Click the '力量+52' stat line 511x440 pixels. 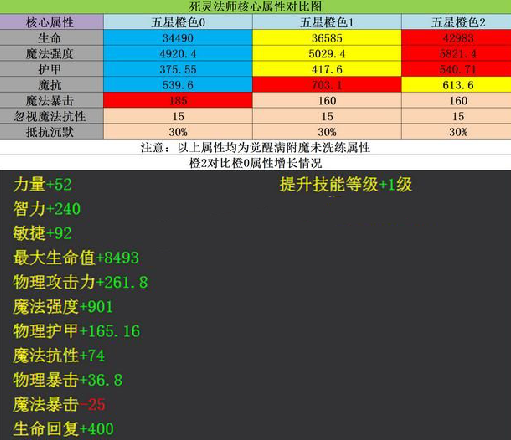43,184
